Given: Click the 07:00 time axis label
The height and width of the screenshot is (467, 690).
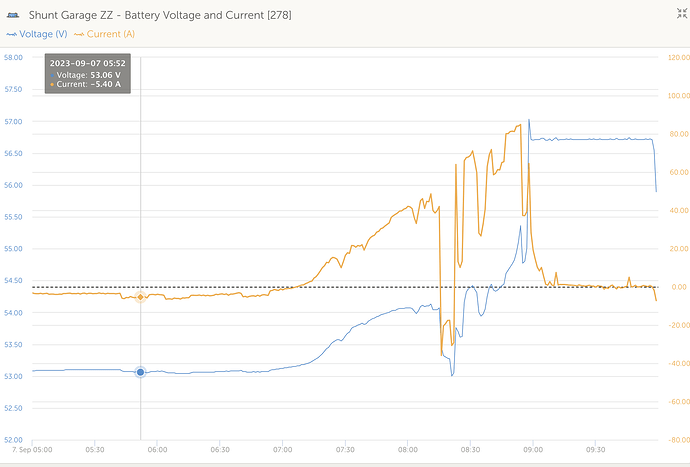Looking at the screenshot, I should (x=283, y=450).
